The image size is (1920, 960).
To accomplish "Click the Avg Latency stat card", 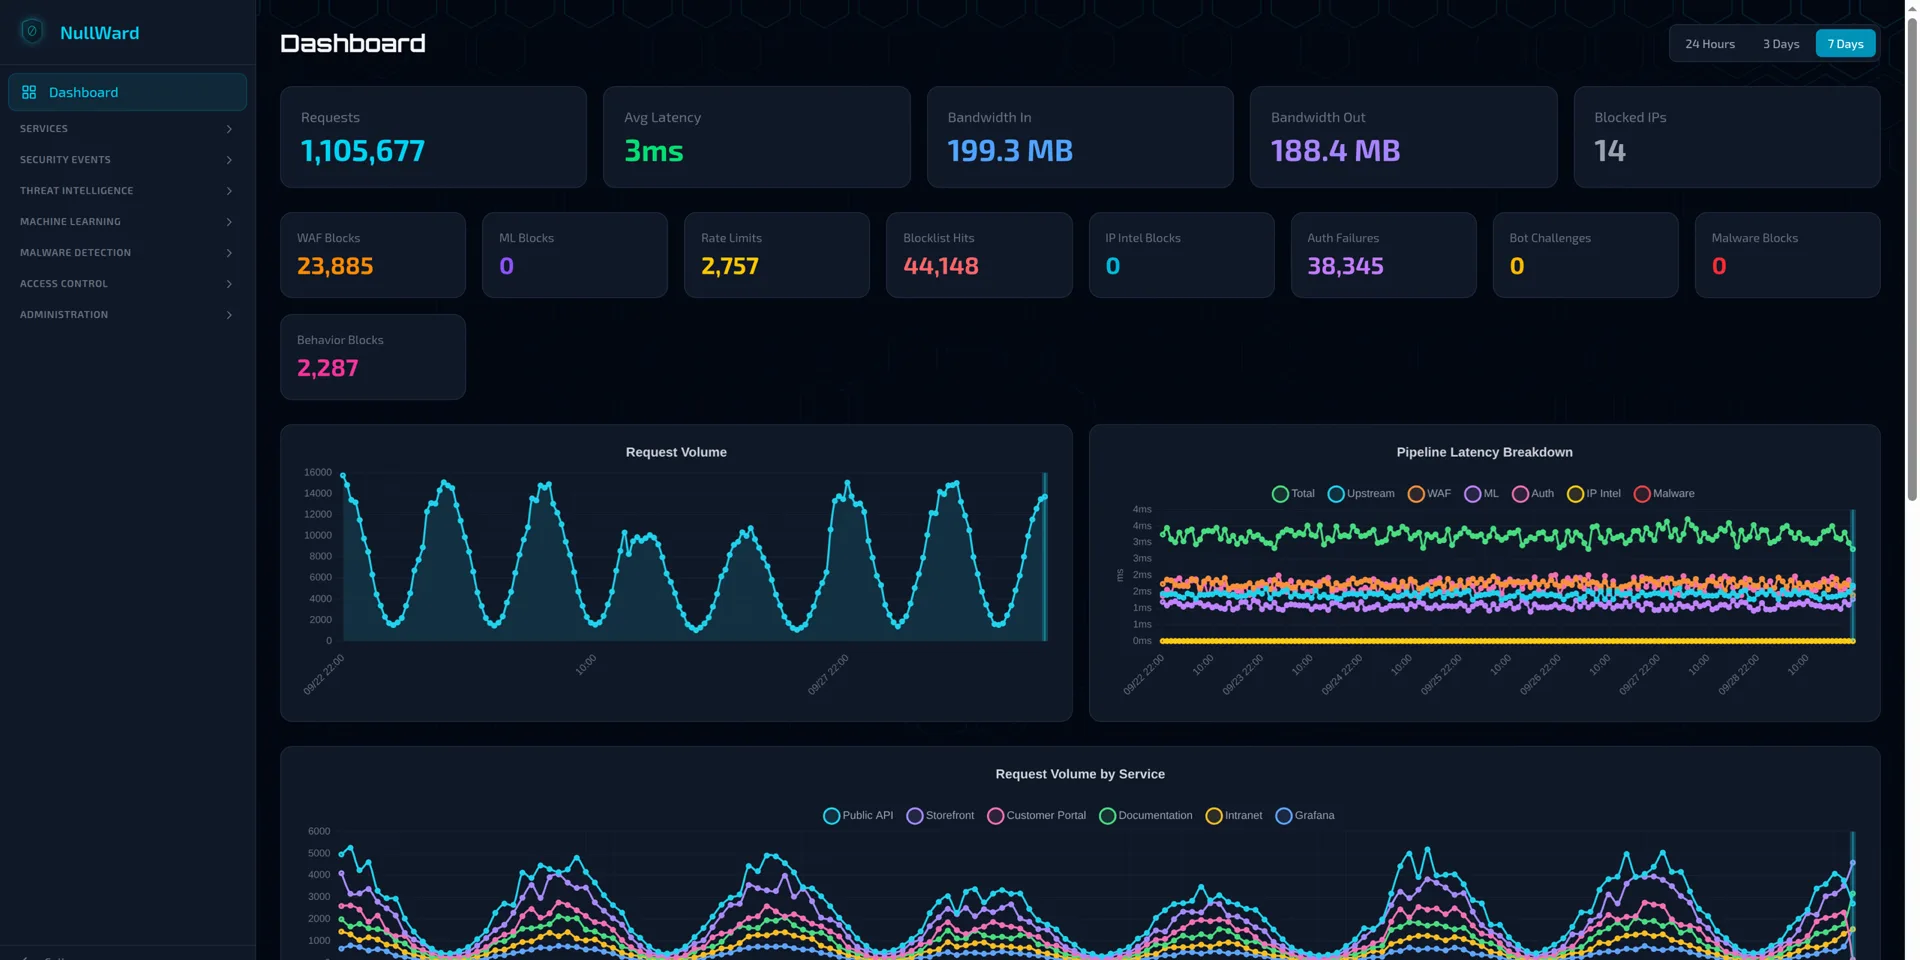I will (x=756, y=137).
